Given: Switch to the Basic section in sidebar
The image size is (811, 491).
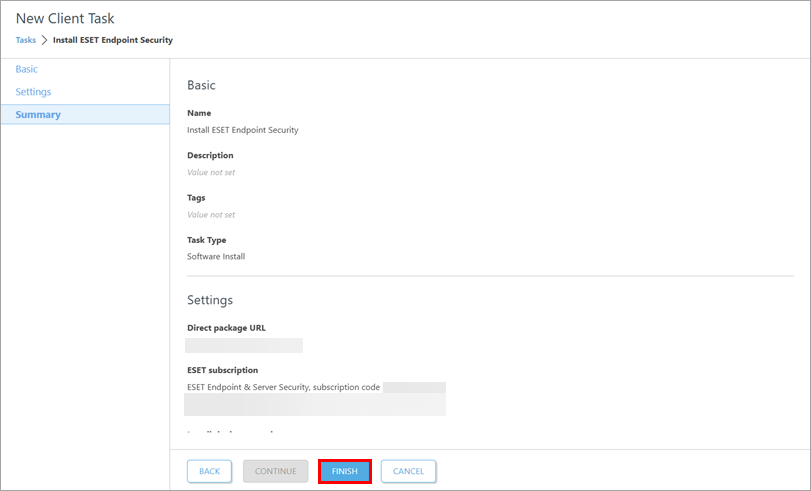Looking at the screenshot, I should point(27,69).
